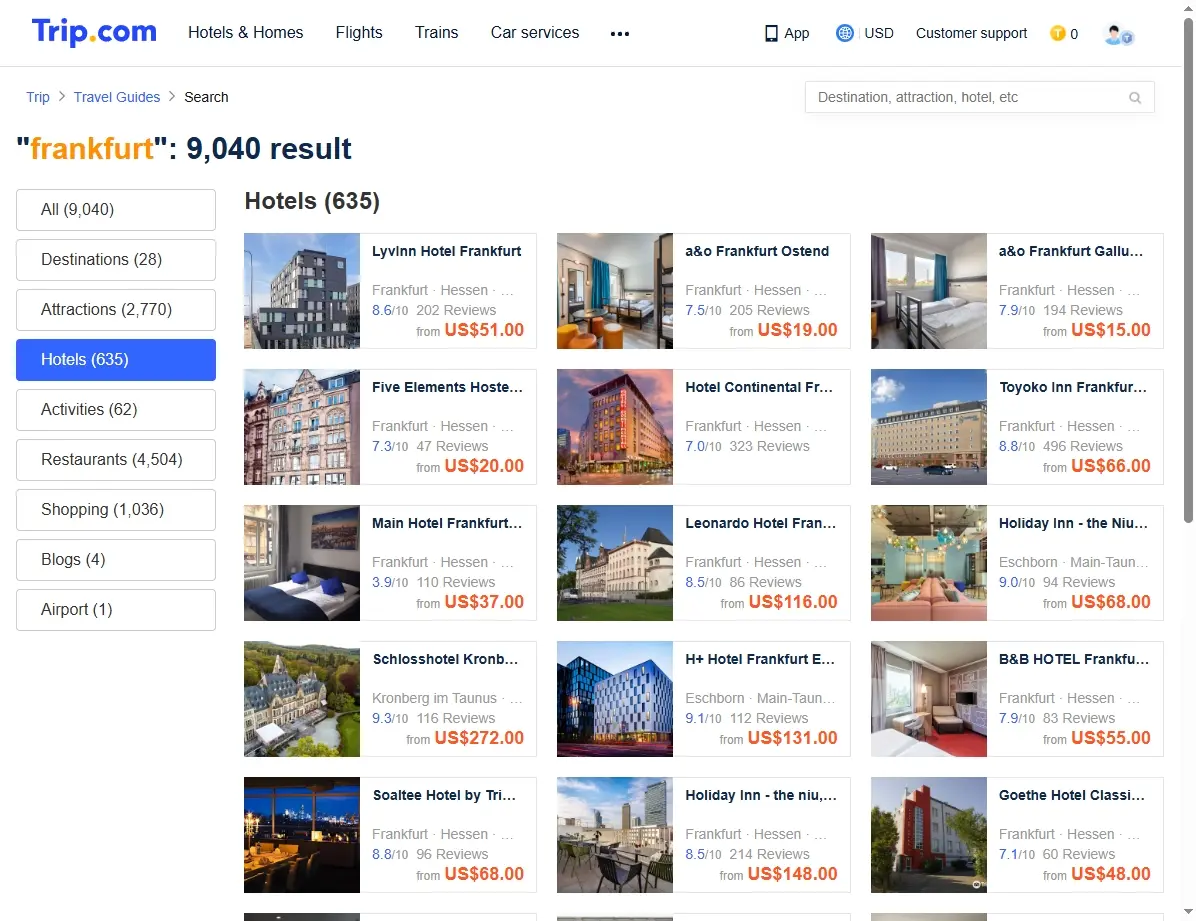1196x921 pixels.
Task: Open Five Elements Hostel photo
Action: point(302,427)
